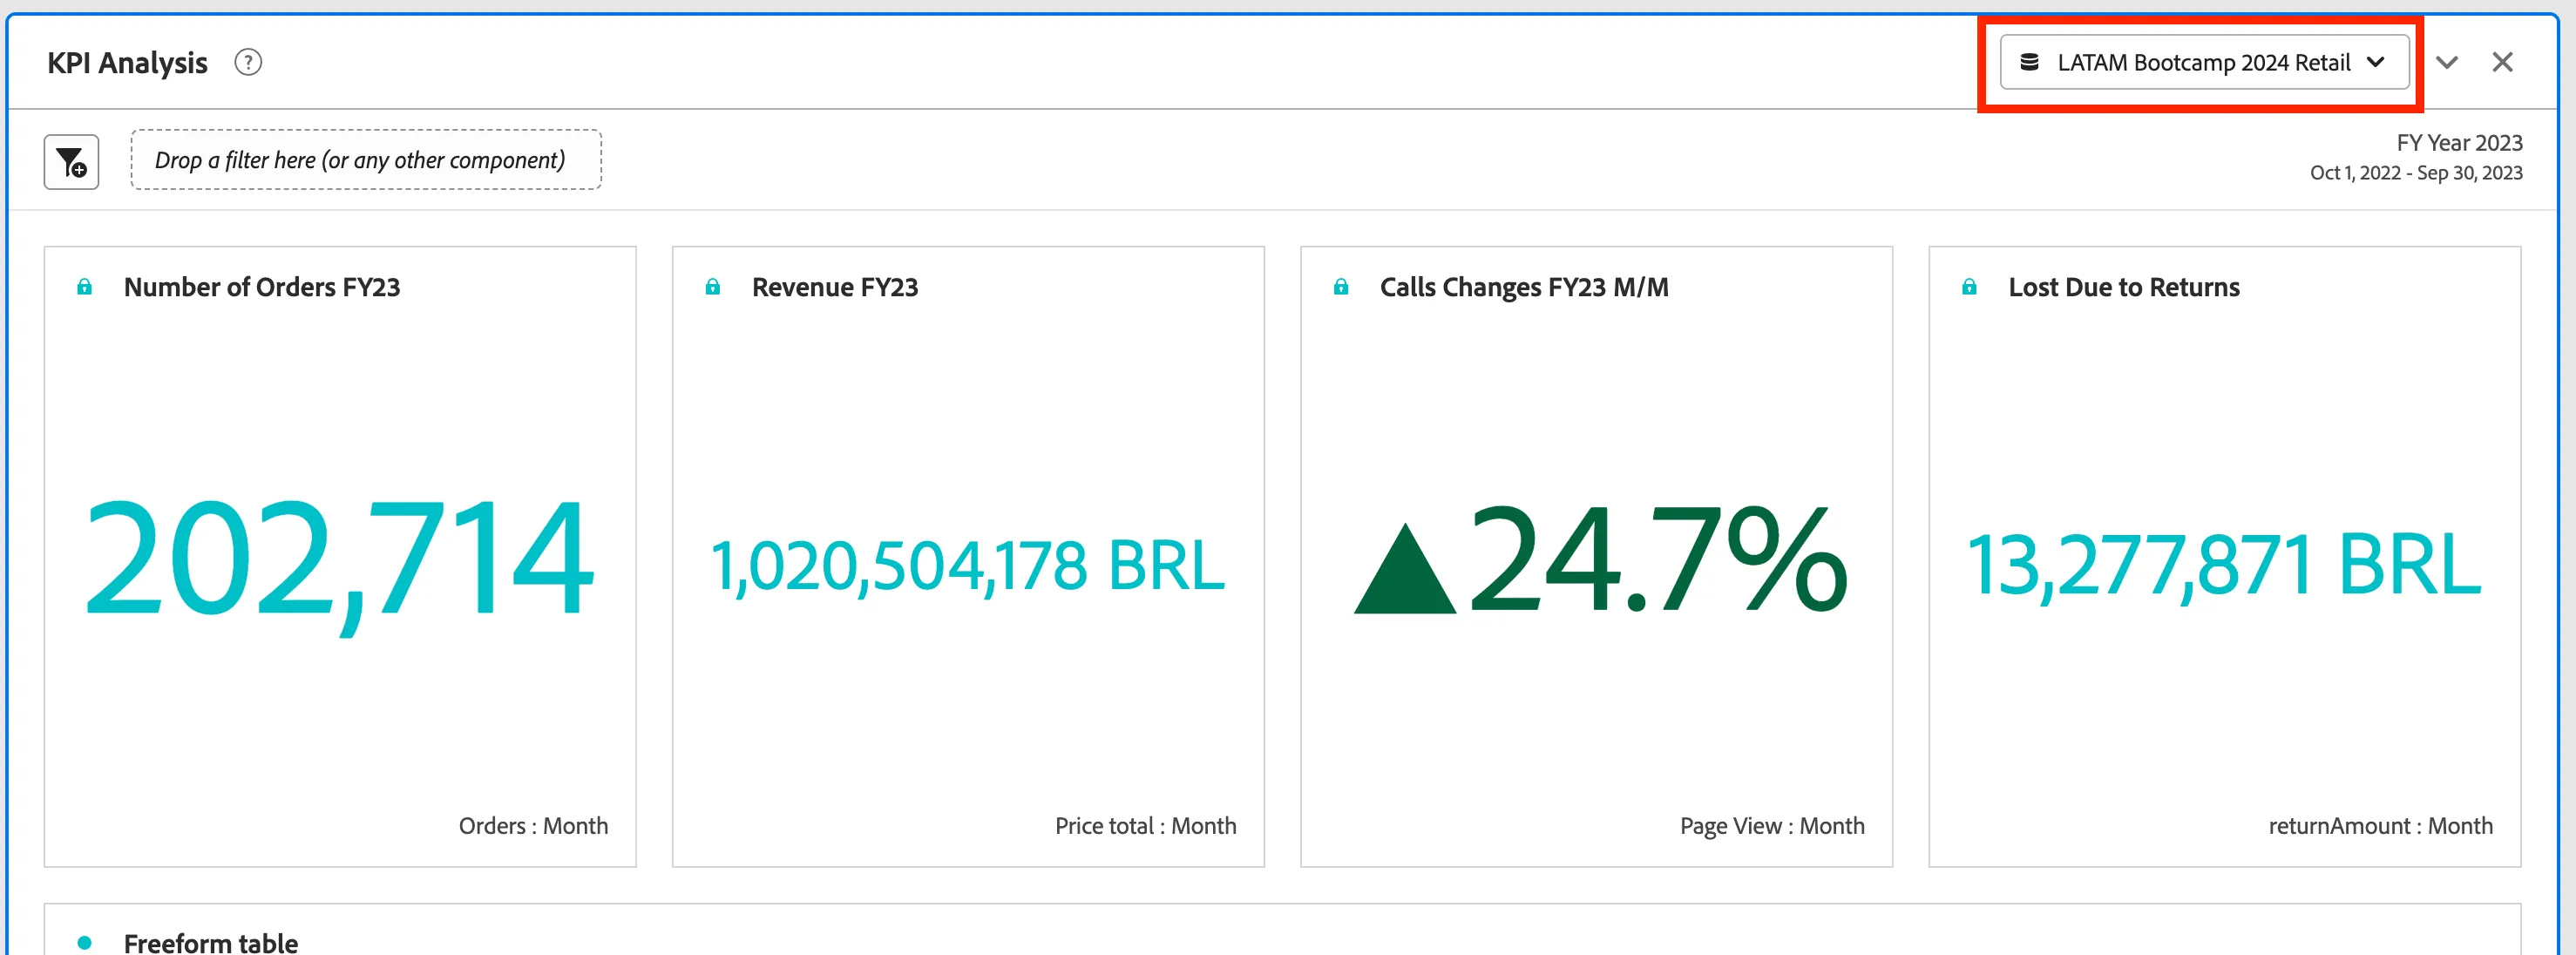
Task: Click the Orders : Month label
Action: pos(533,826)
